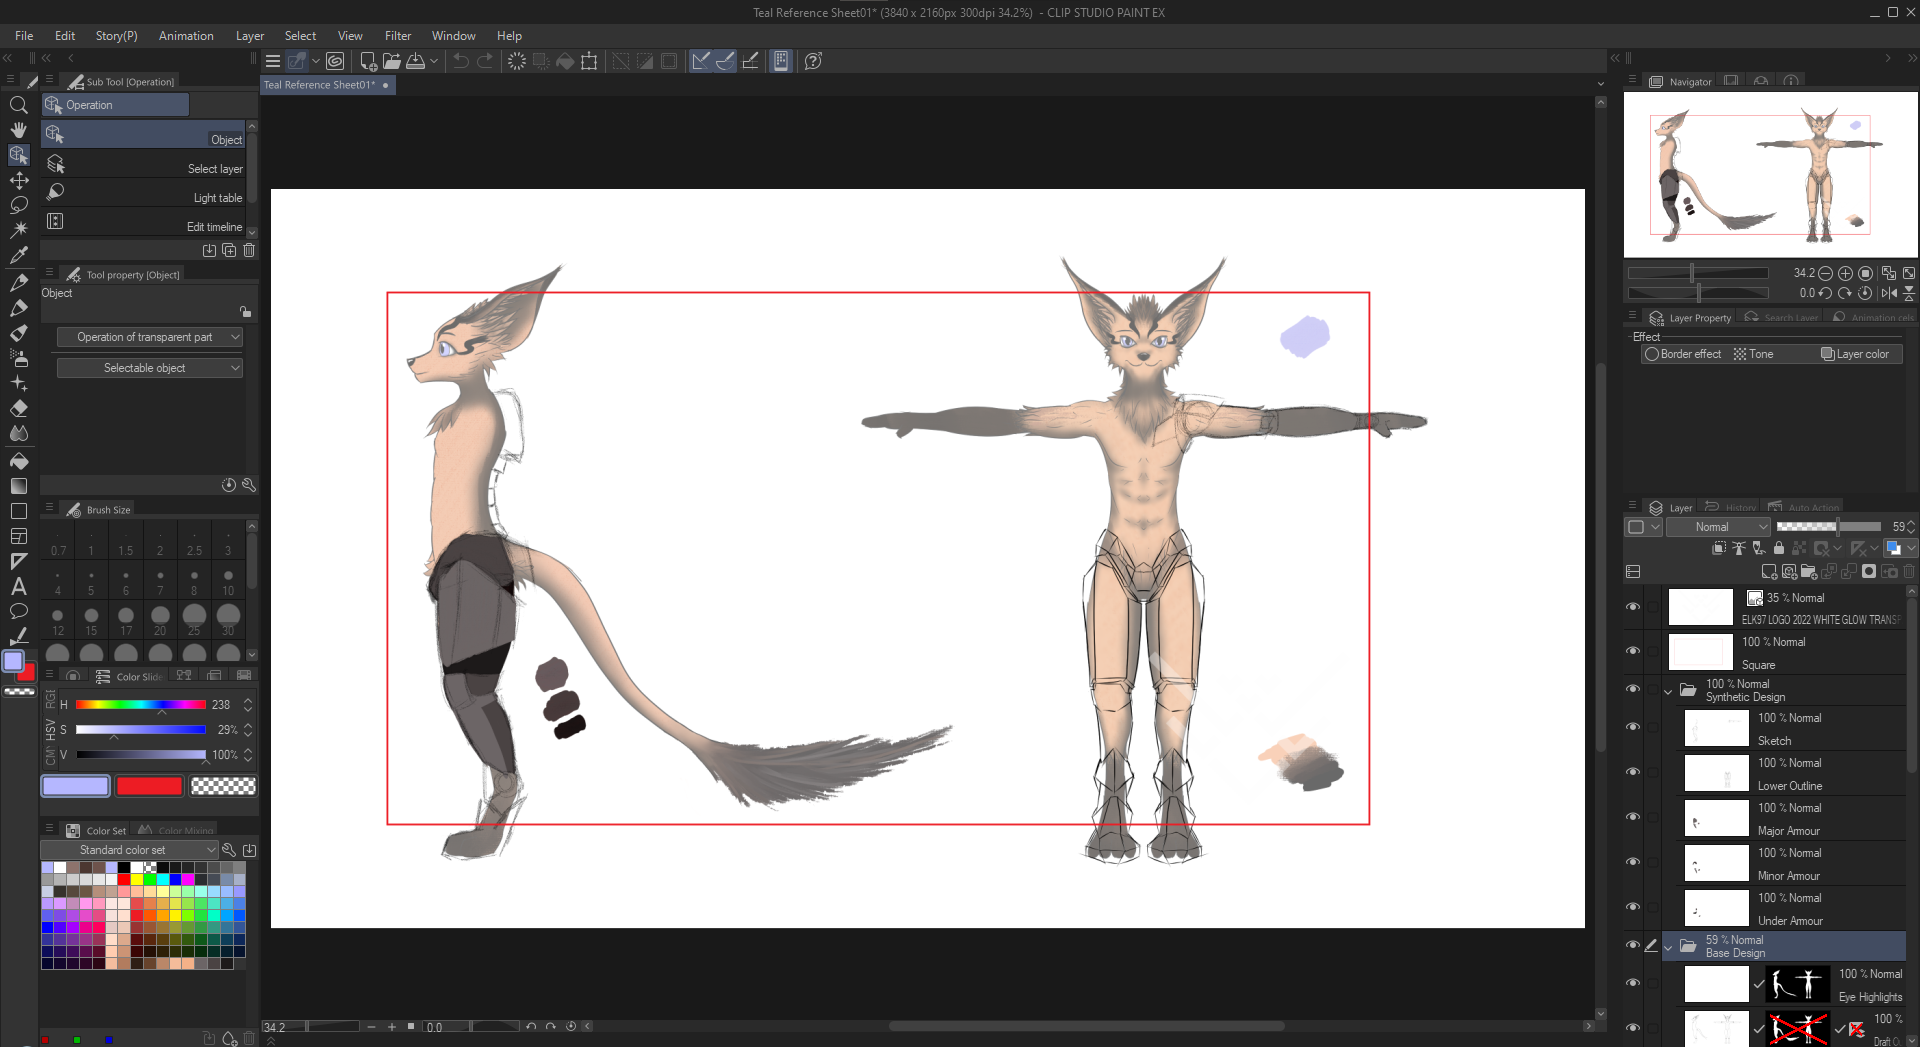Select the Zoom magnifier tool
Image resolution: width=1920 pixels, height=1047 pixels.
point(18,105)
